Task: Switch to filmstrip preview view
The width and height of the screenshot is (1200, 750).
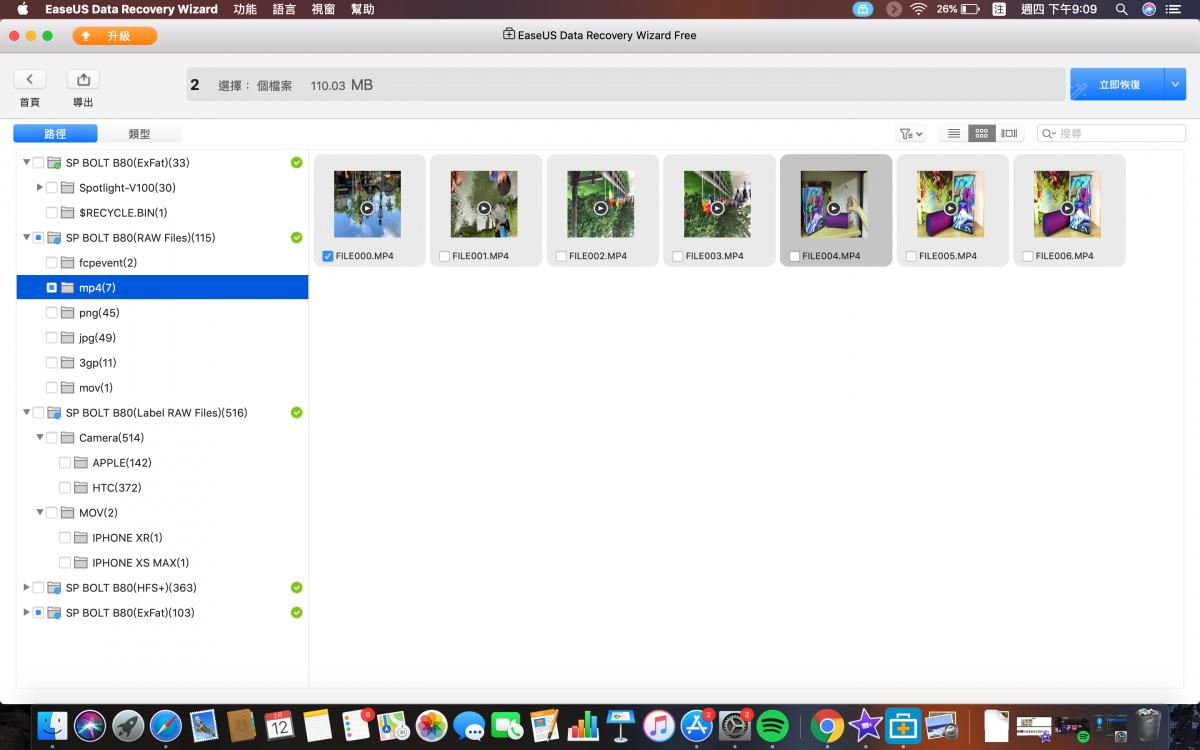Action: (1009, 134)
